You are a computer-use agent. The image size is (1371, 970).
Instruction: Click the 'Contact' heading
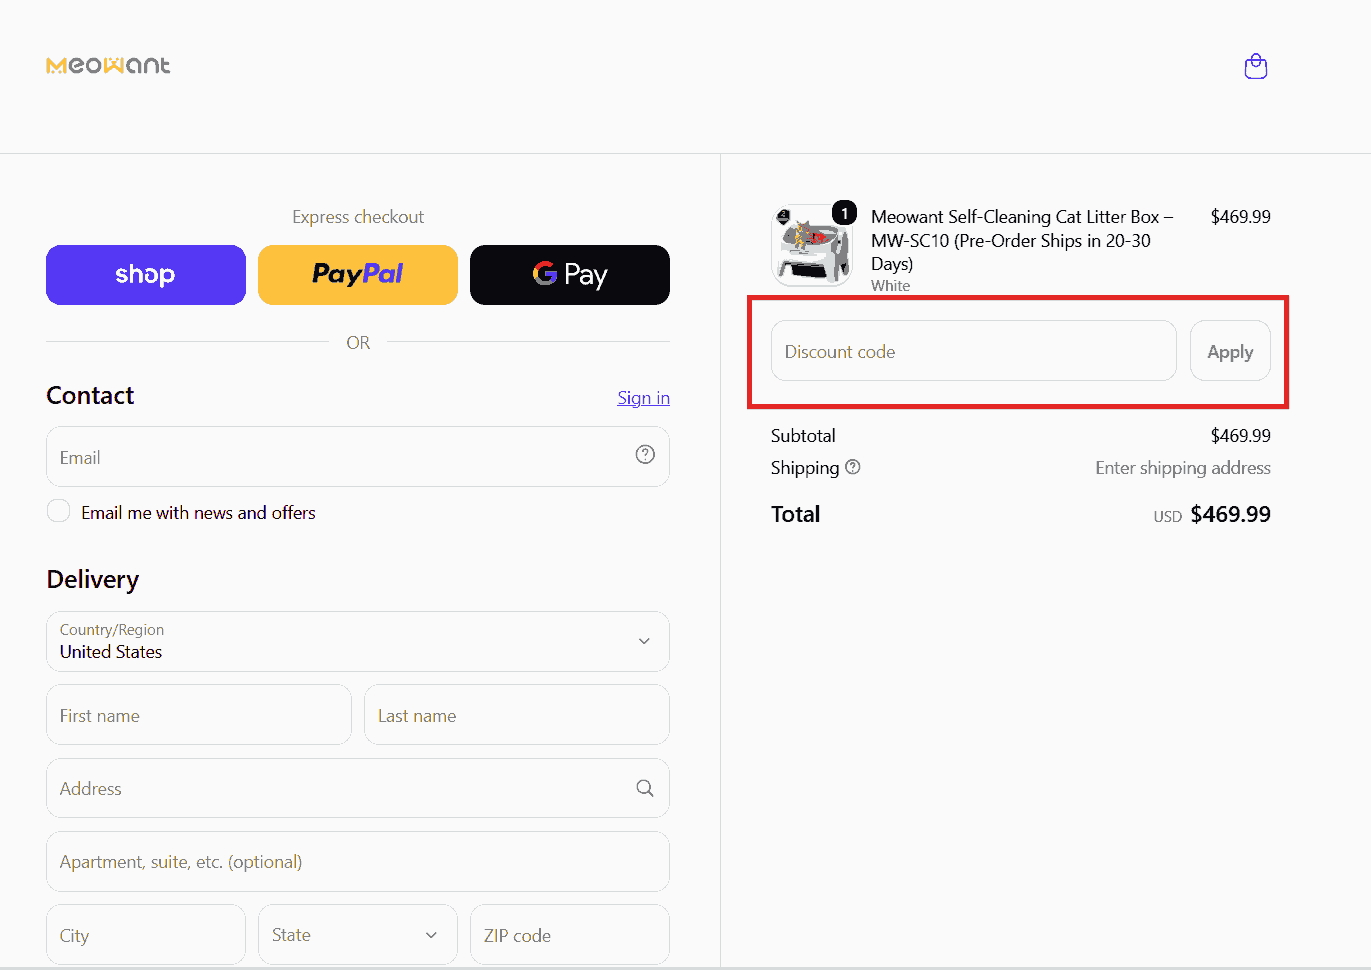click(x=90, y=396)
